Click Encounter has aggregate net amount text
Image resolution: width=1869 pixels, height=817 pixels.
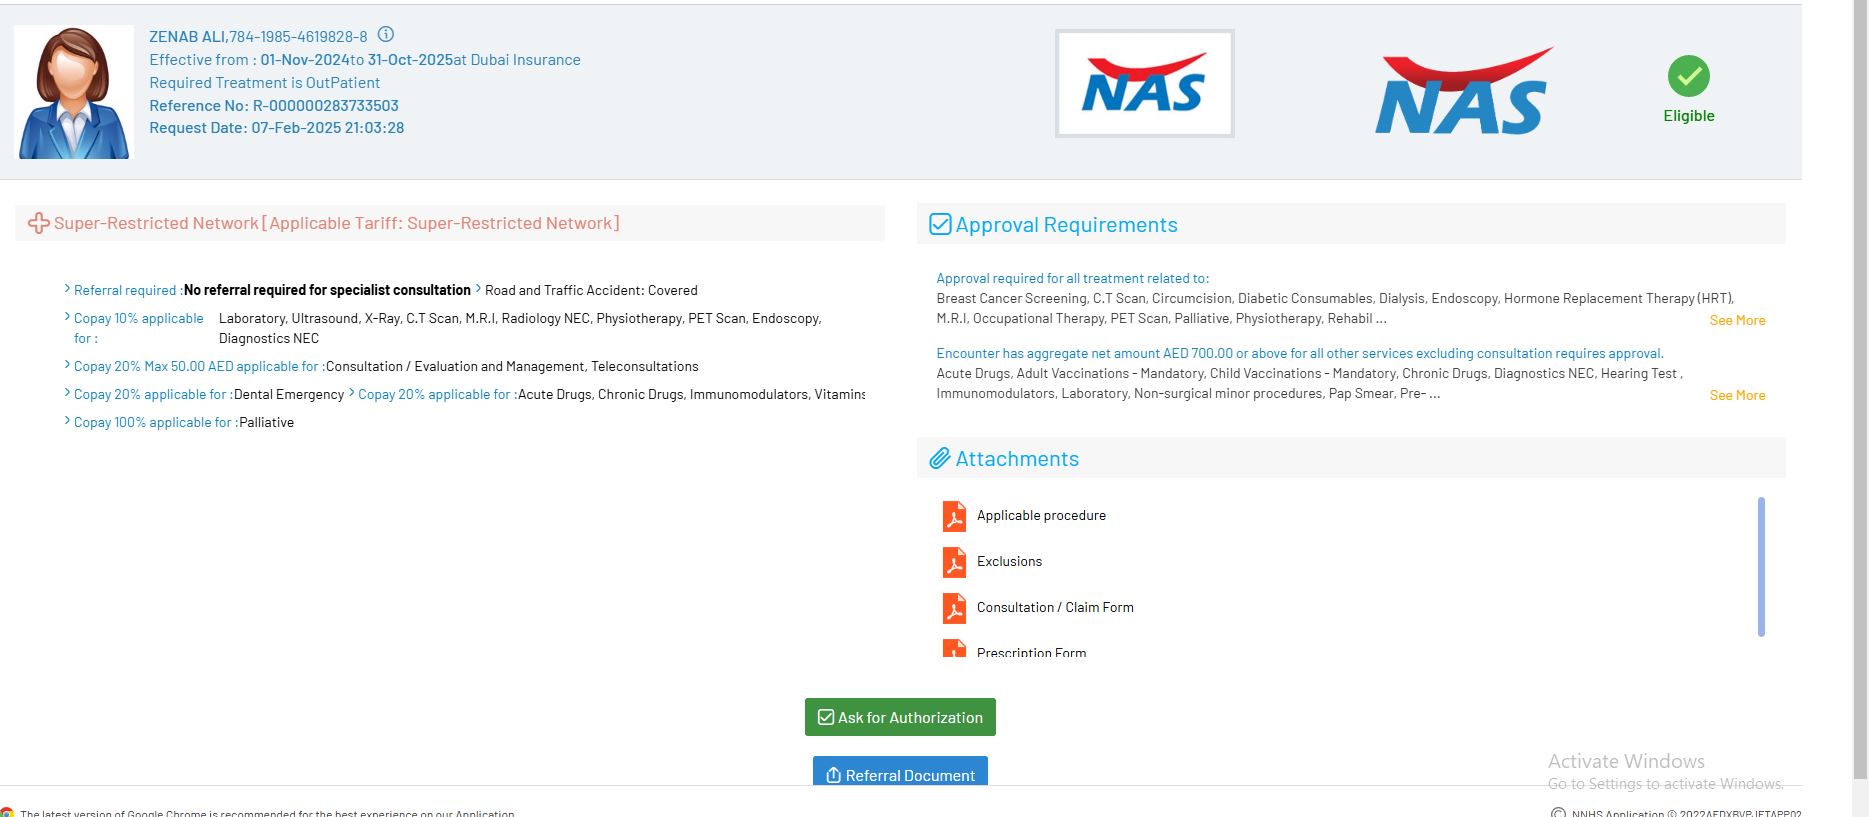(x=1300, y=354)
